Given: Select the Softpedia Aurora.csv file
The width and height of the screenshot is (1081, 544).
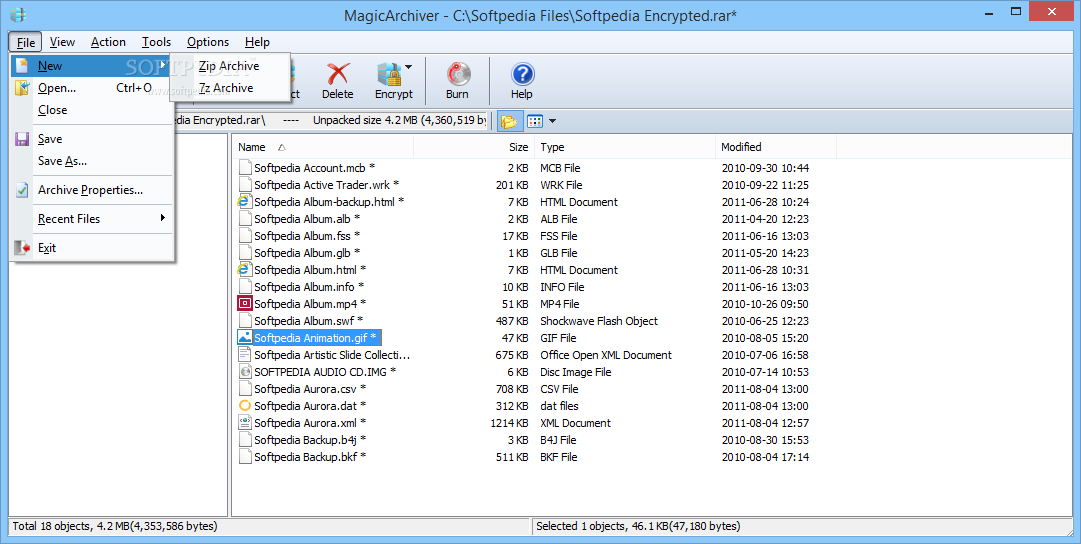Looking at the screenshot, I should [x=310, y=389].
